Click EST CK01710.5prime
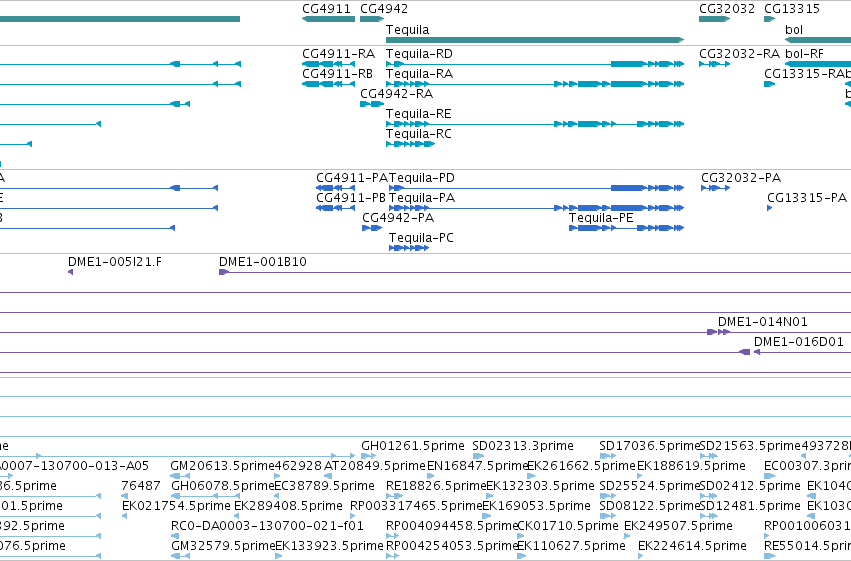 [x=568, y=526]
